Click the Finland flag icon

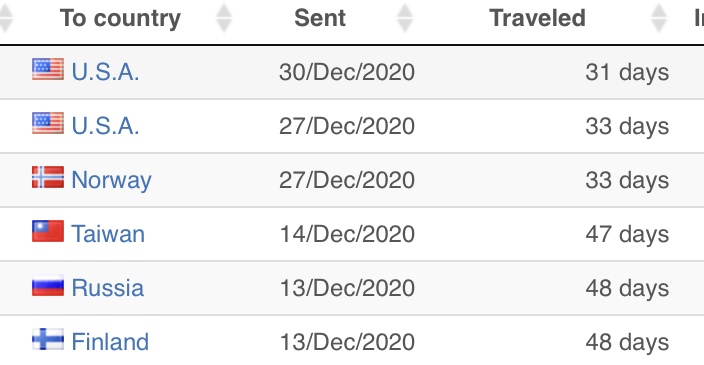[x=48, y=339]
